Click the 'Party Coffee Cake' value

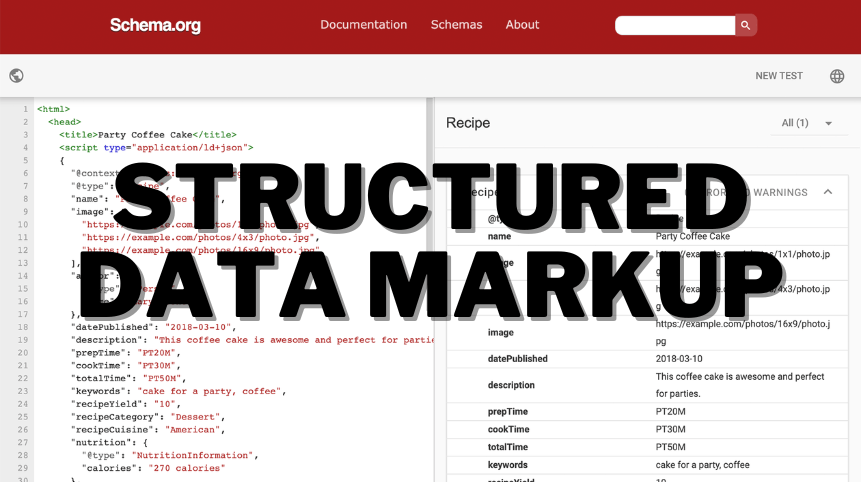click(692, 236)
